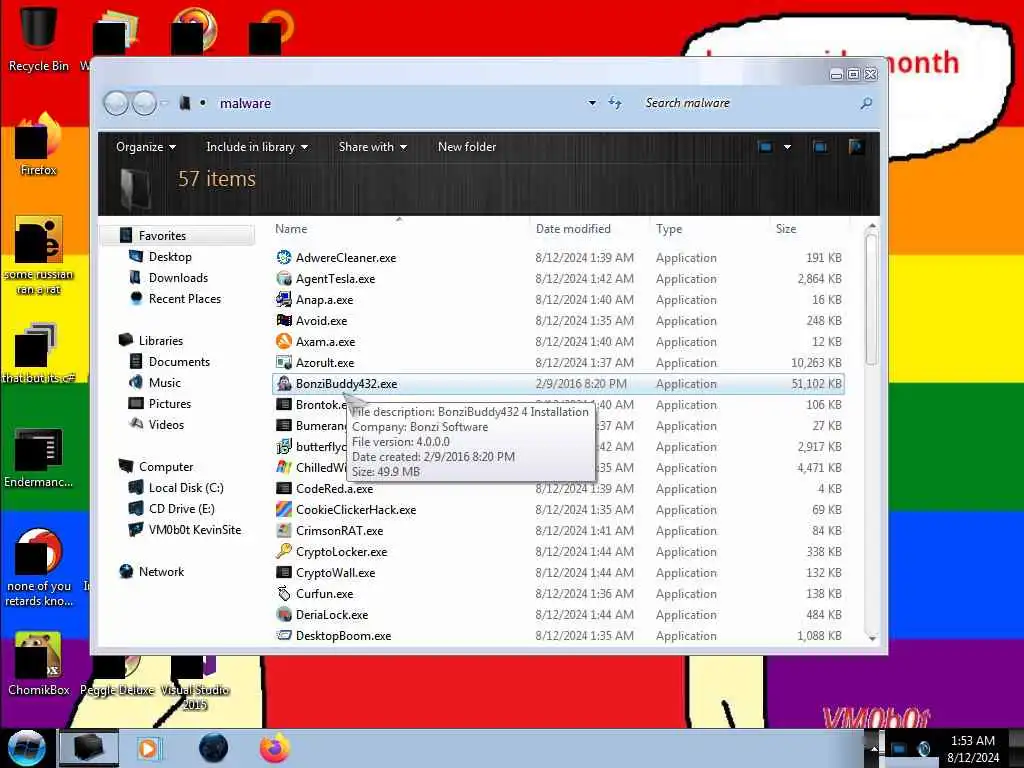This screenshot has height=768, width=1024.
Task: Open Firefox from the taskbar
Action: click(x=275, y=748)
